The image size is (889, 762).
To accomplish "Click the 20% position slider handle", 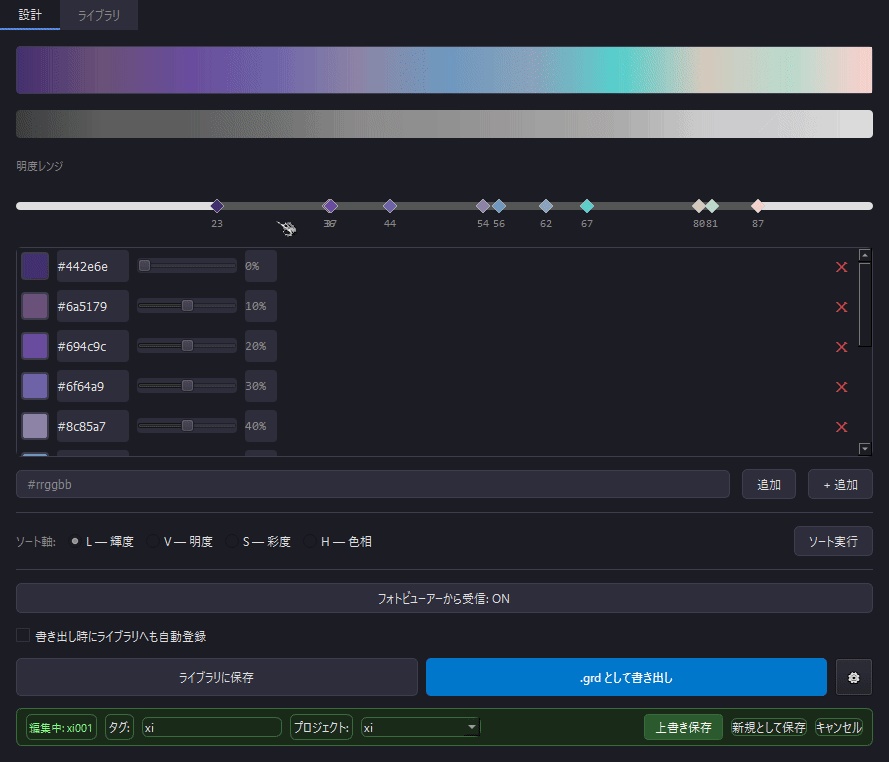I will pos(187,345).
